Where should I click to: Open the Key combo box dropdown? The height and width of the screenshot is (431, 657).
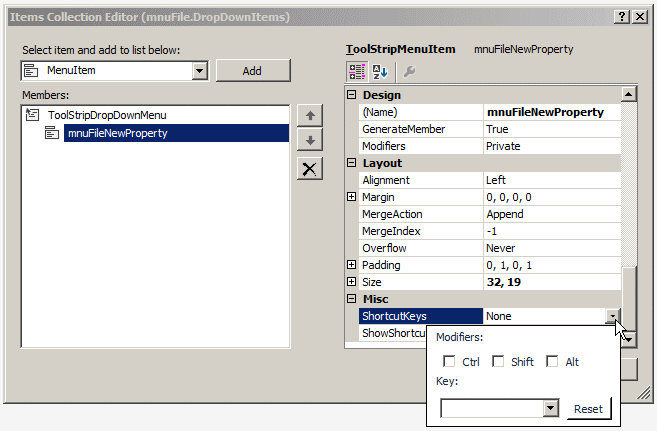point(551,408)
